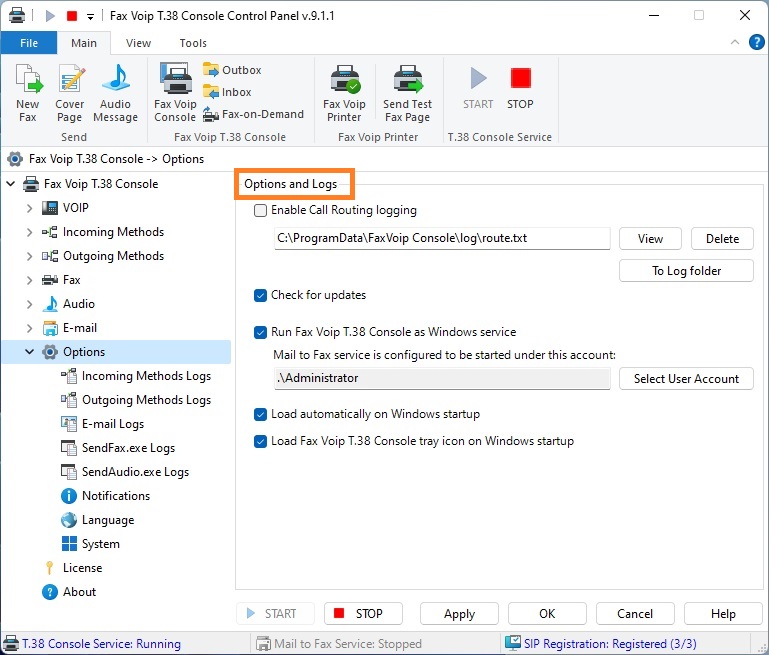Toggle Load automatically on Windows startup
The width and height of the screenshot is (769, 655).
[260, 415]
